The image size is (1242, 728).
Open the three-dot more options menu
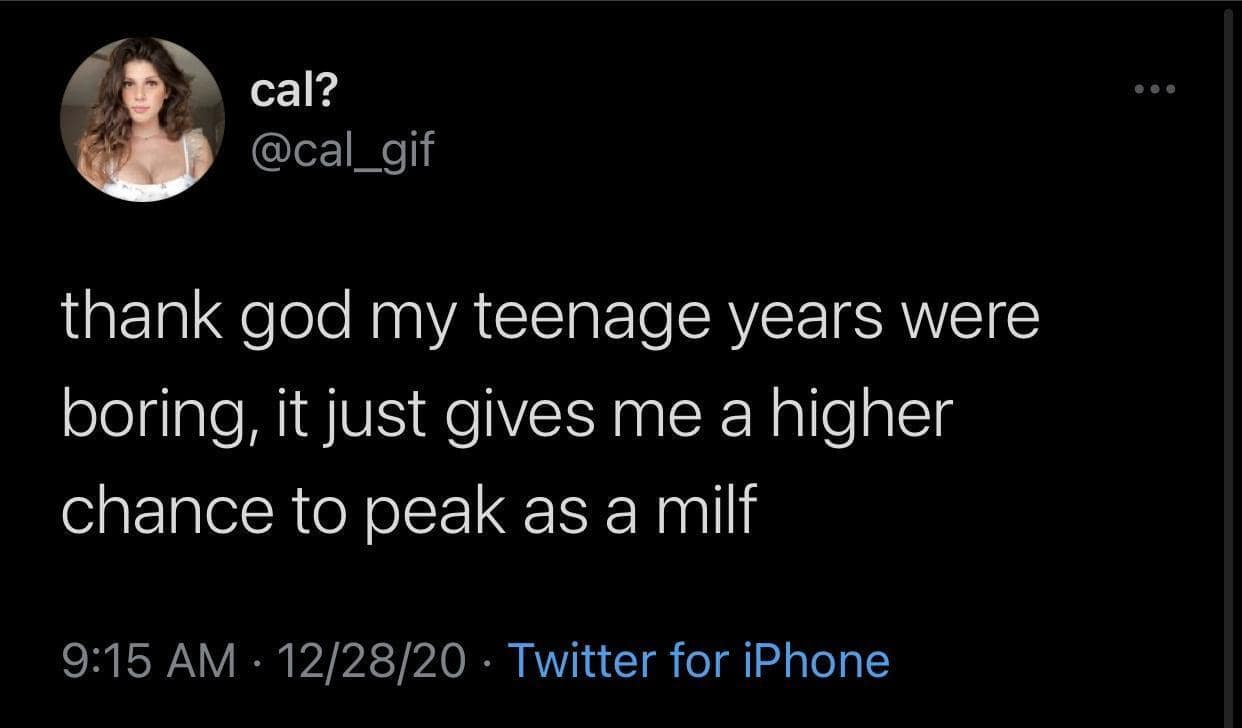coord(1156,91)
